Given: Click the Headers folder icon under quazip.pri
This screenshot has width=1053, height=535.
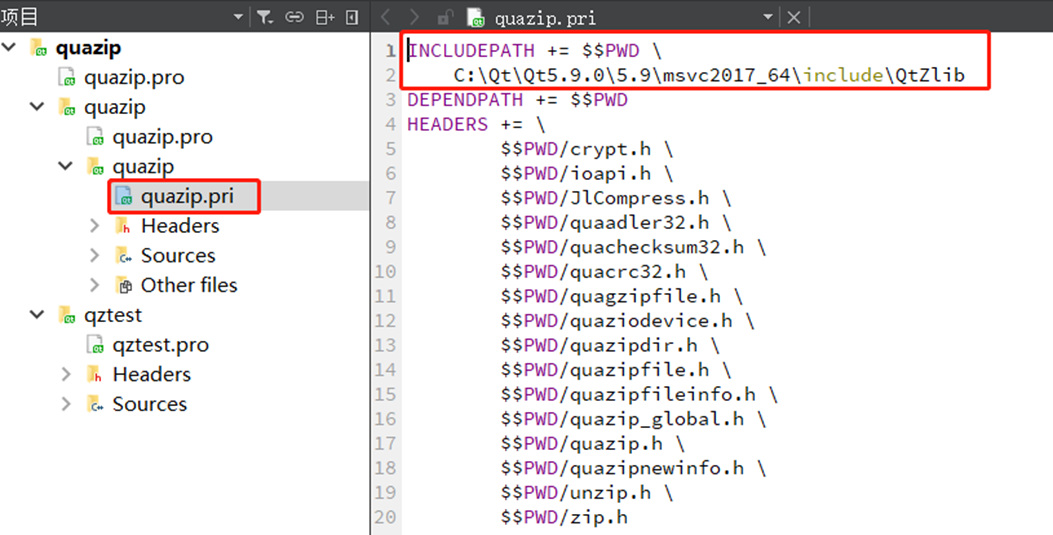Looking at the screenshot, I should pyautogui.click(x=123, y=226).
